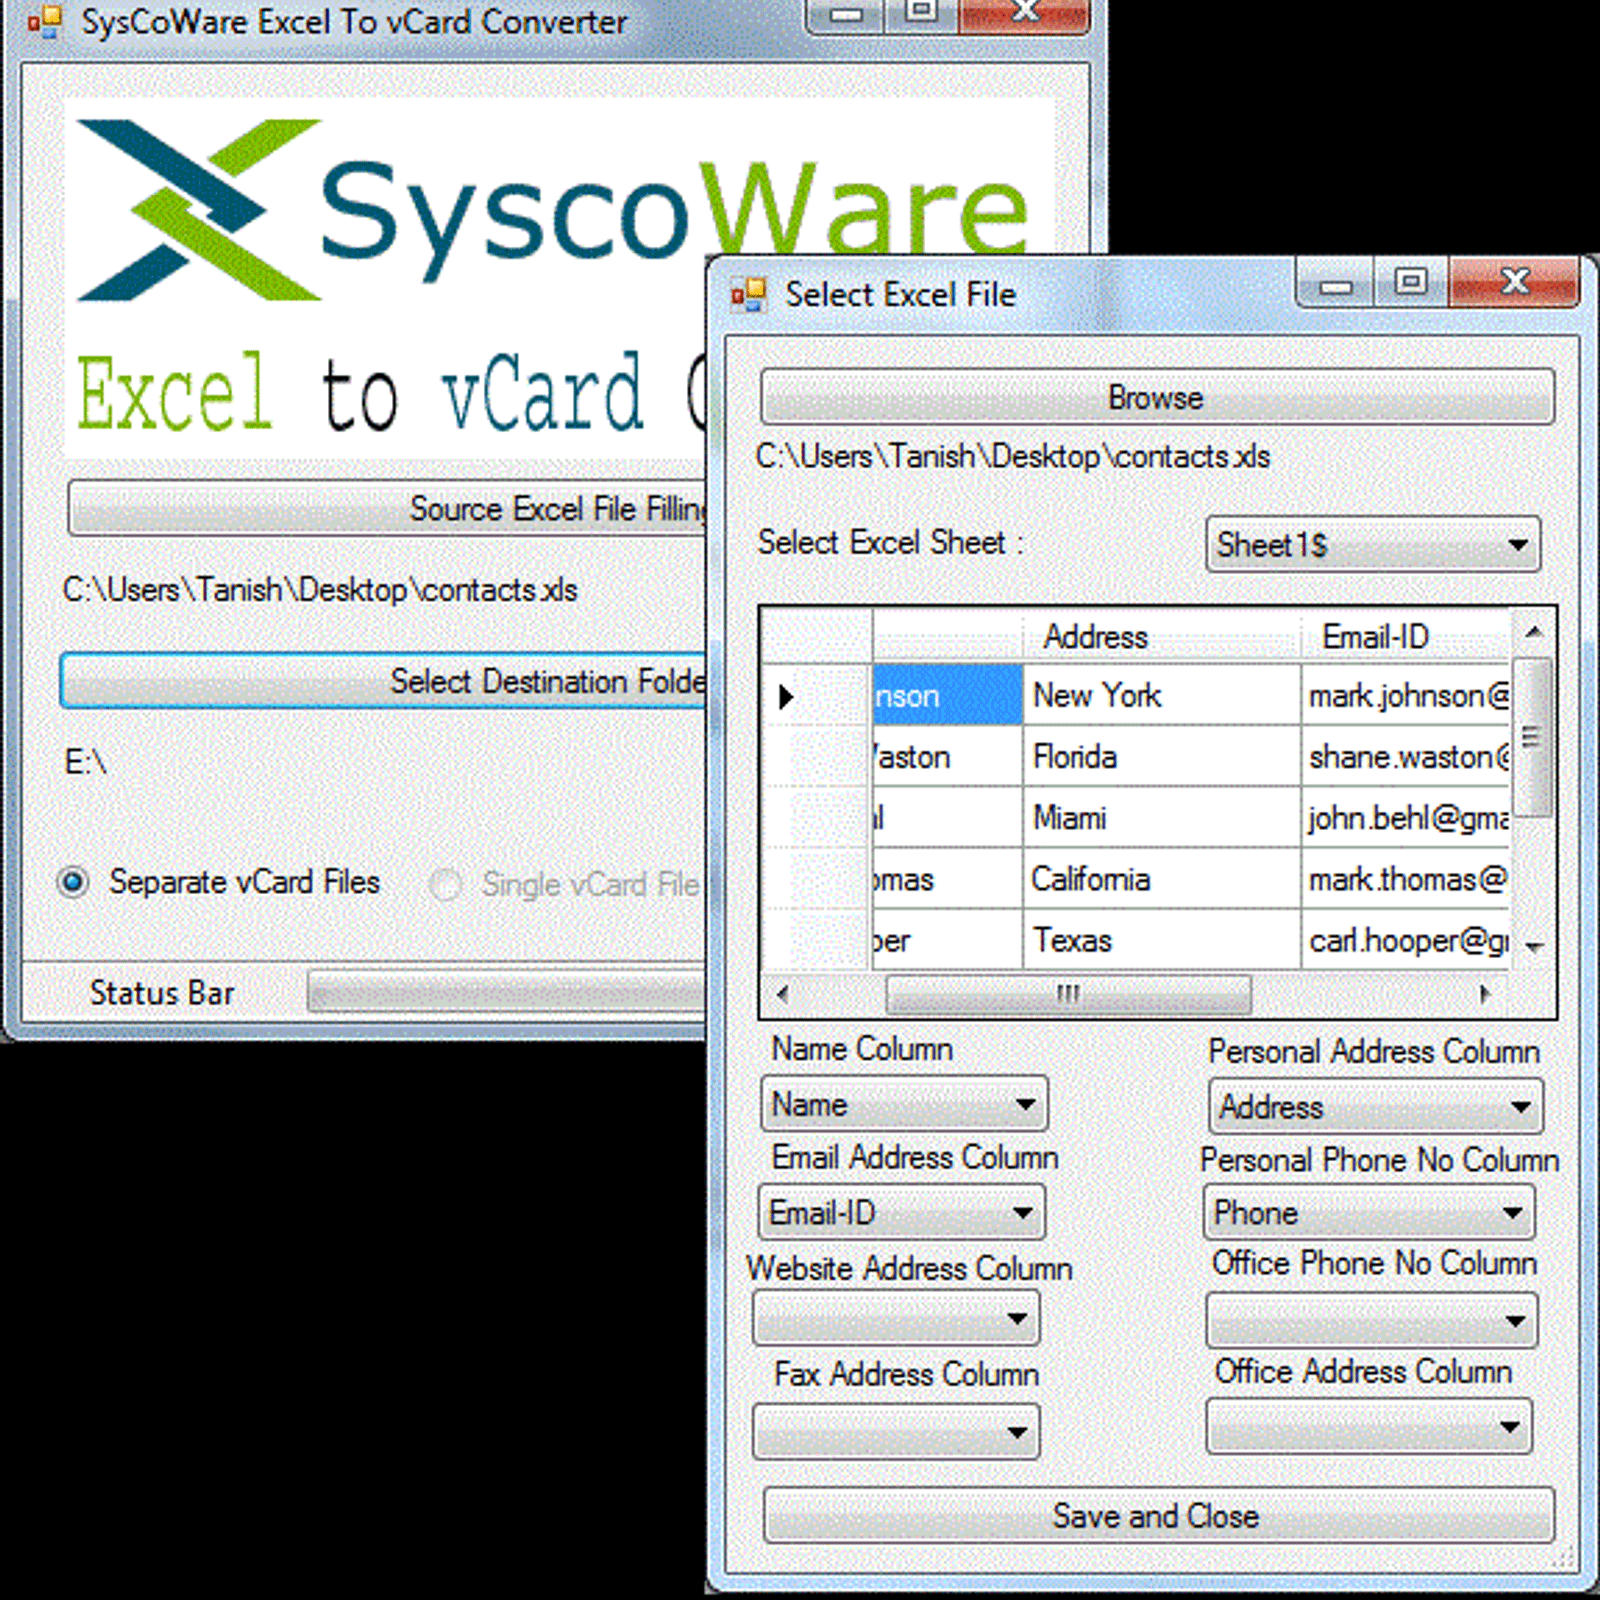1600x1600 pixels.
Task: Click the grid's vertical scrollbar up arrow
Action: coord(1533,632)
